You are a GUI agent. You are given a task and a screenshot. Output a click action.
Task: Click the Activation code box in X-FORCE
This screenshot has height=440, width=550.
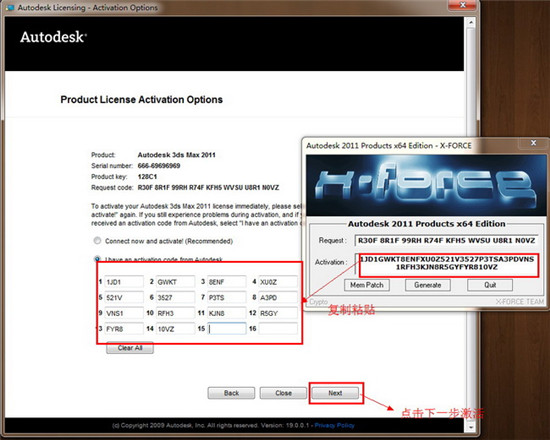click(x=446, y=263)
